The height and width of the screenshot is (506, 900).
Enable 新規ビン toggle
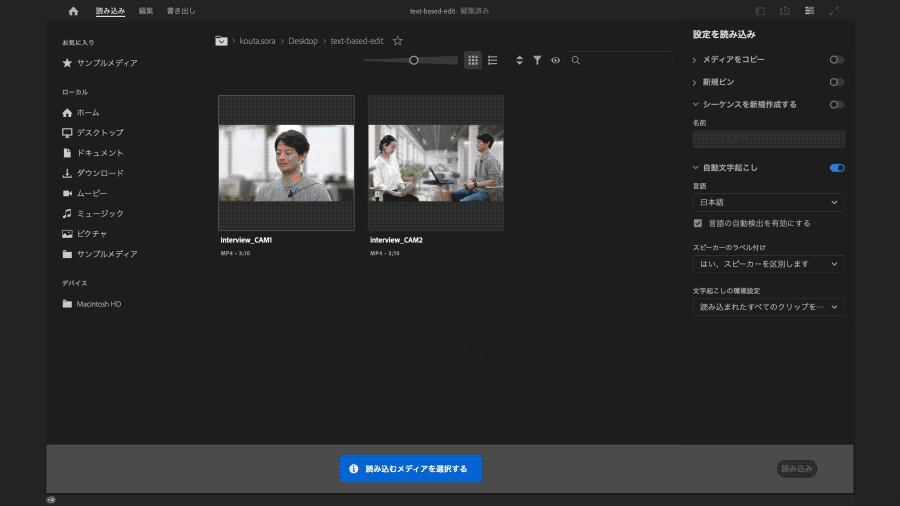coord(836,82)
